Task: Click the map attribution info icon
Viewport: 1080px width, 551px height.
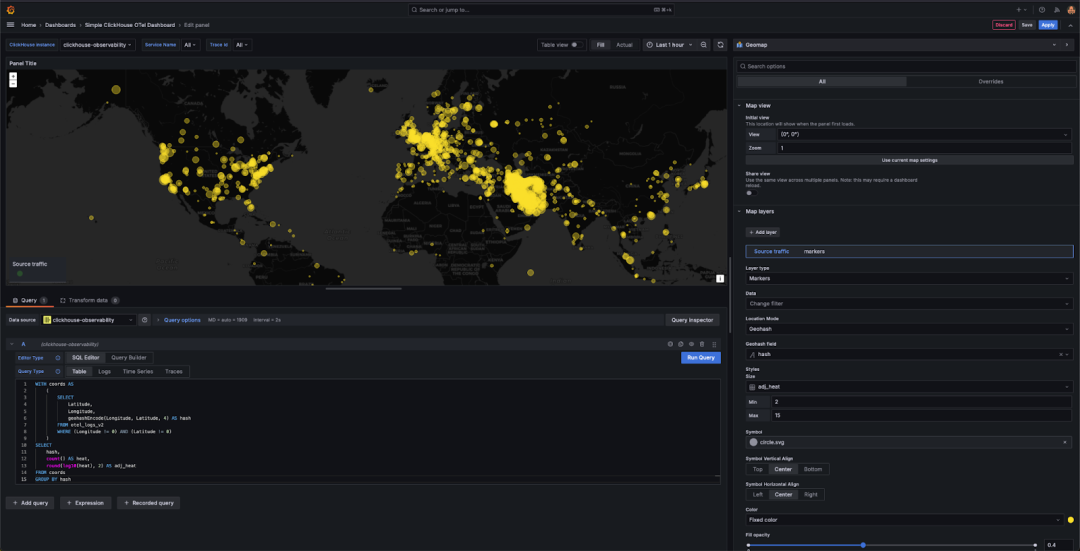Action: point(720,278)
